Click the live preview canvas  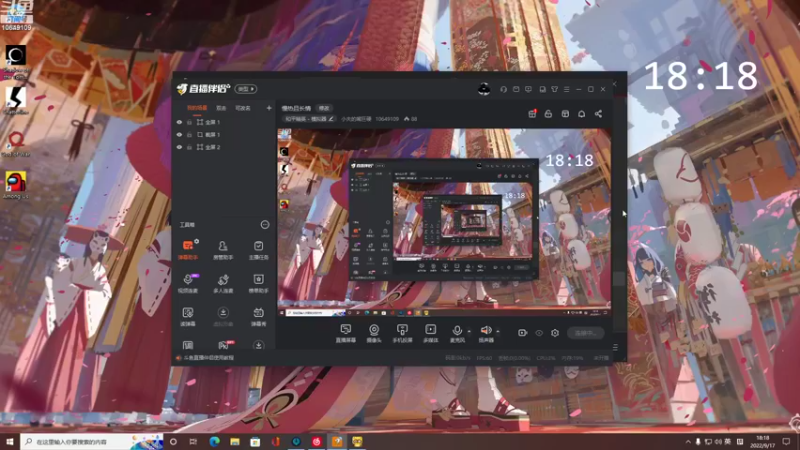pyautogui.click(x=444, y=222)
